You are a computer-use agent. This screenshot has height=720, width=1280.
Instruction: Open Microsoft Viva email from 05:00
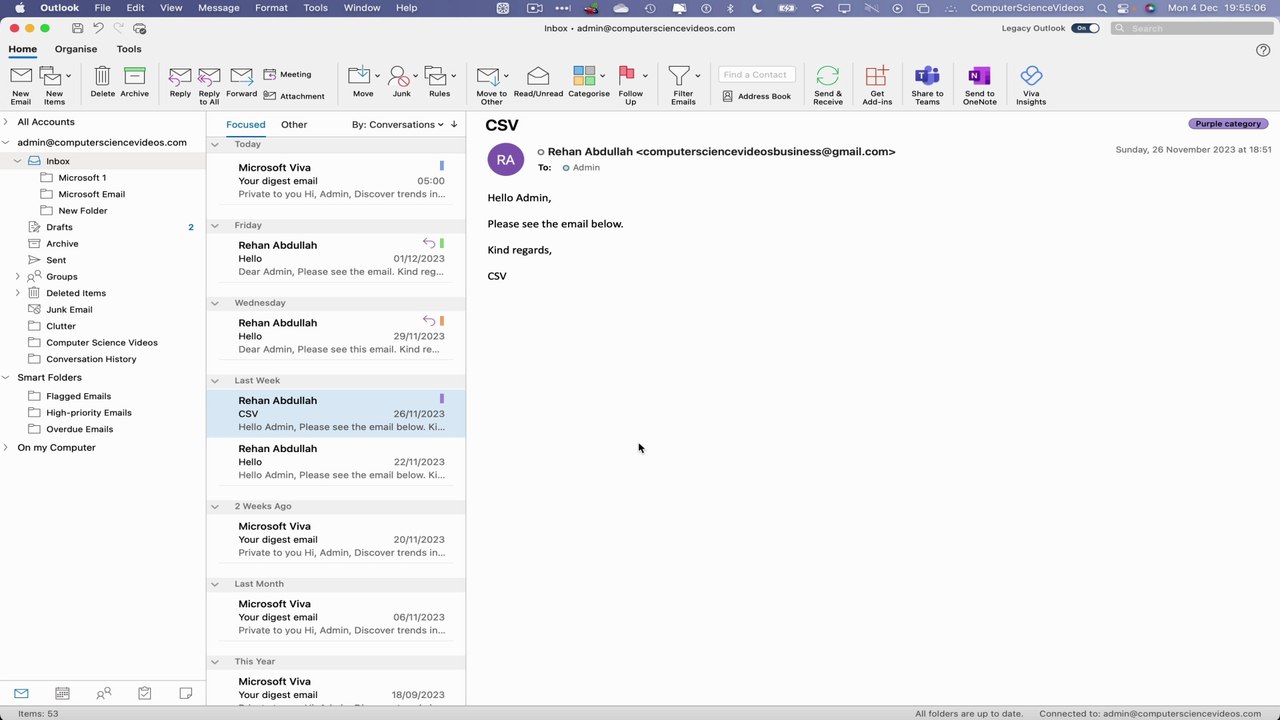pos(336,180)
